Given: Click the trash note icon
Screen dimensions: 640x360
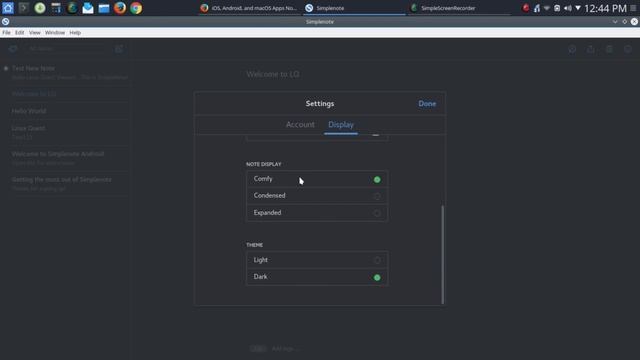Looking at the screenshot, I should [x=609, y=49].
